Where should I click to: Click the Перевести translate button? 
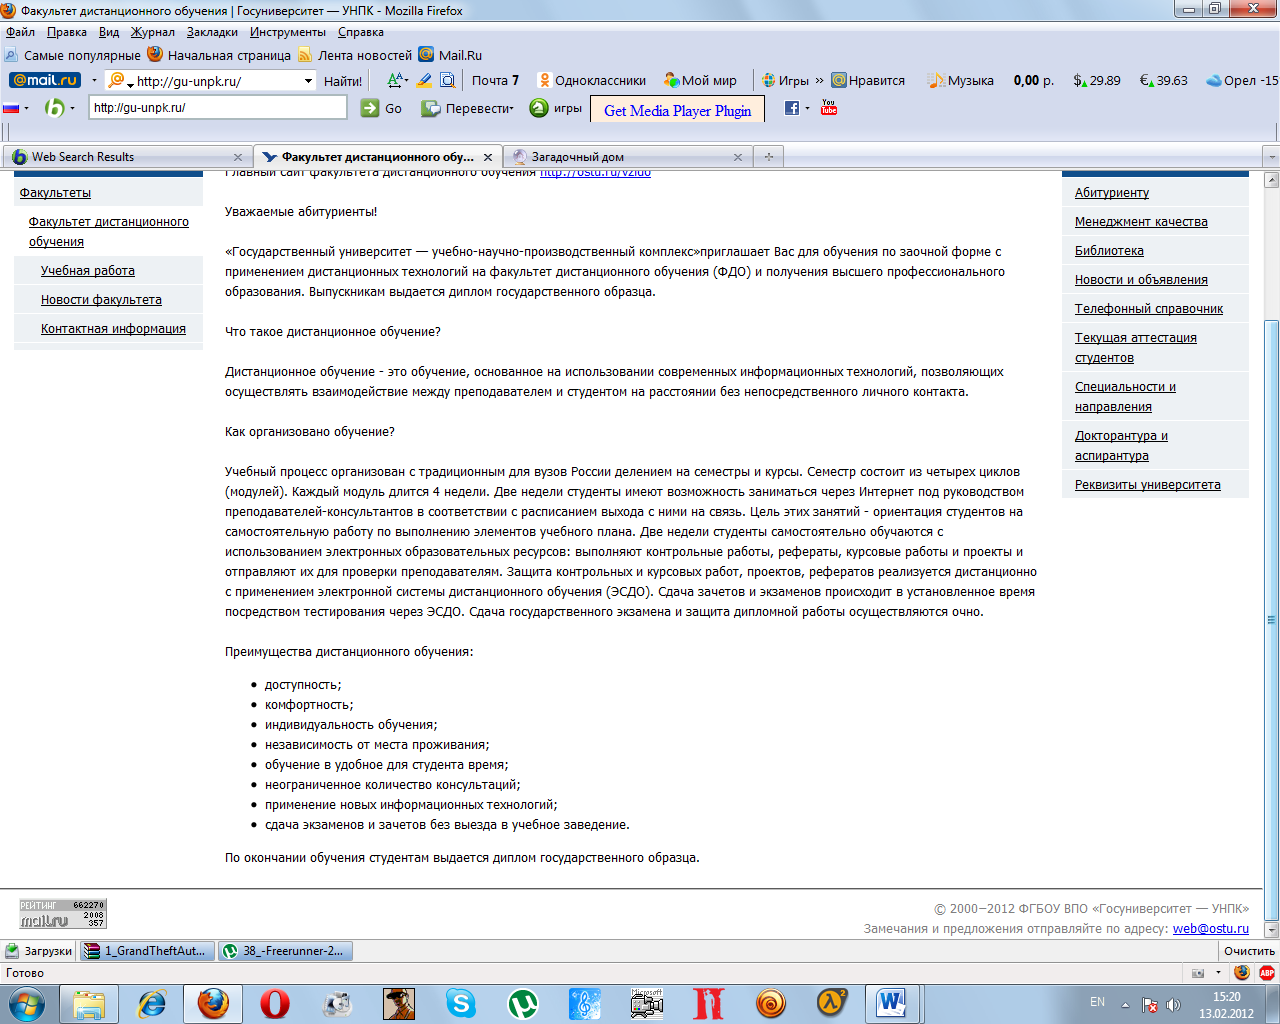tap(467, 108)
